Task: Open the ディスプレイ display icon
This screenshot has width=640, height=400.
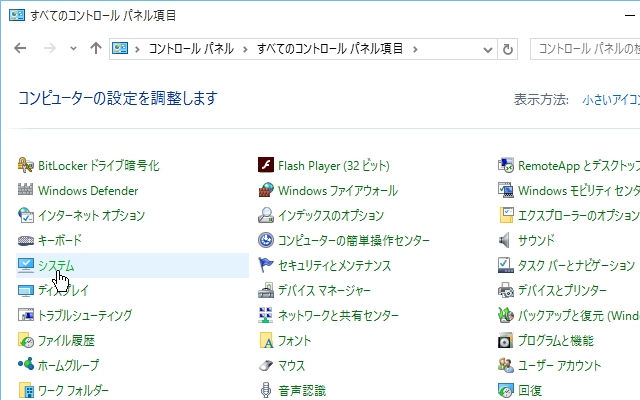Action: (26, 290)
